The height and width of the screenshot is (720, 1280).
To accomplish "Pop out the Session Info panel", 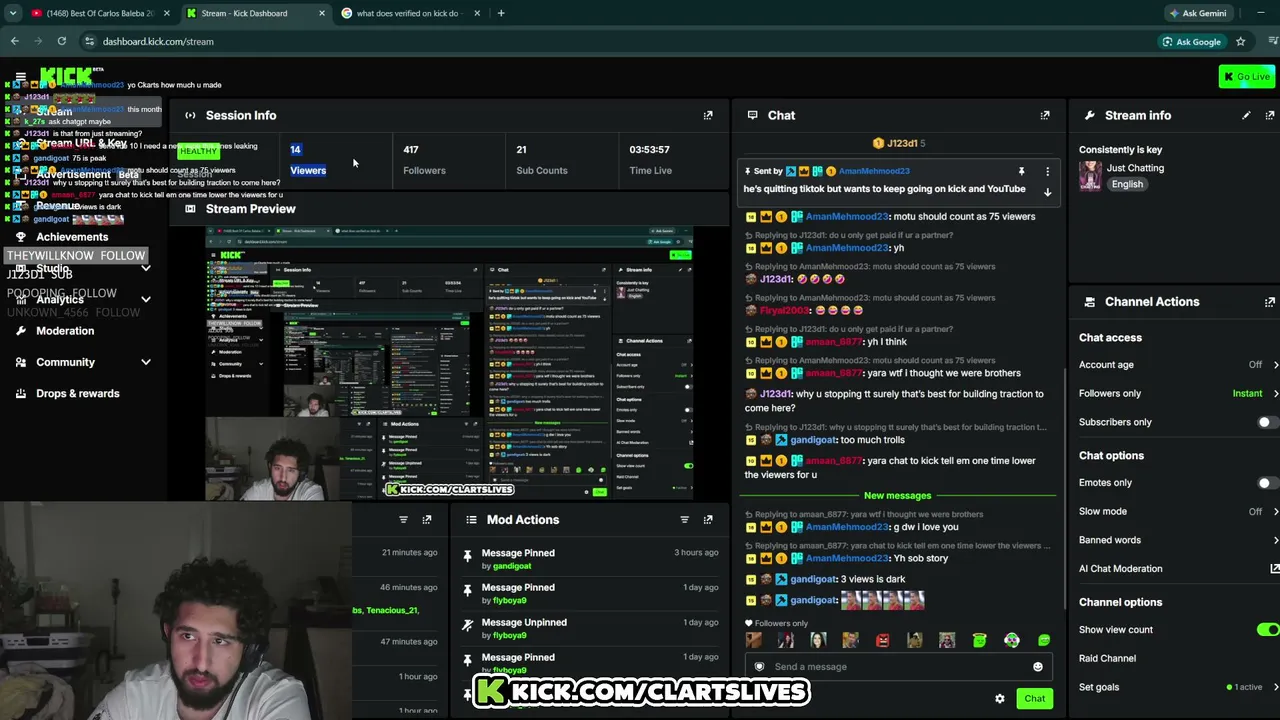I will [708, 115].
